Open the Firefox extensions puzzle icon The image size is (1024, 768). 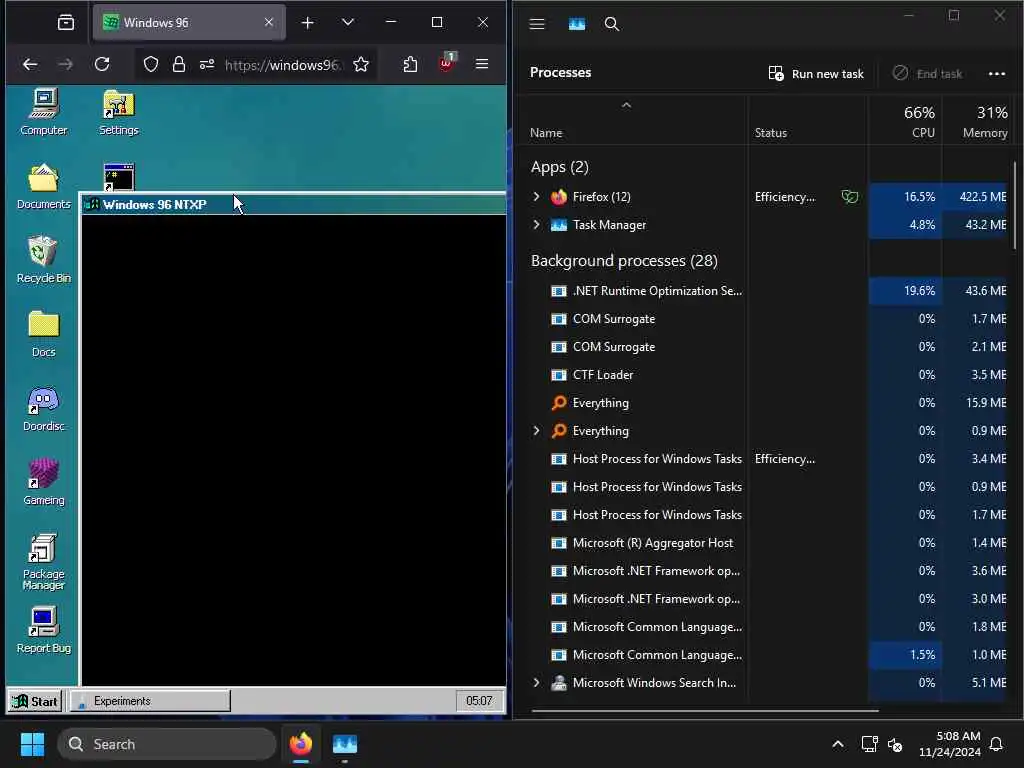[x=410, y=64]
